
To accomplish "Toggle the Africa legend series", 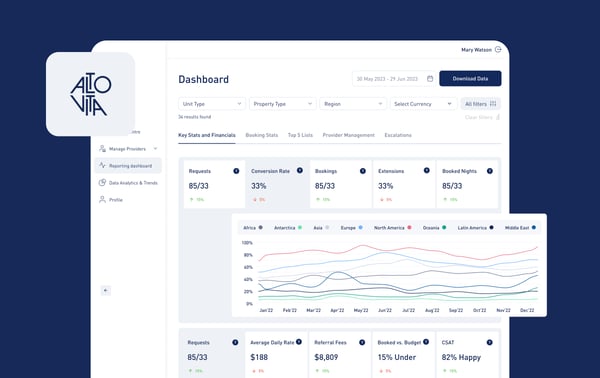I will [253, 228].
